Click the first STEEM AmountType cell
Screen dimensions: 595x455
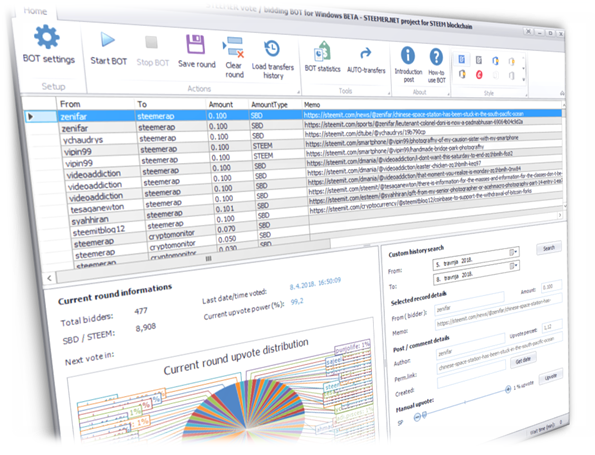[x=263, y=146]
